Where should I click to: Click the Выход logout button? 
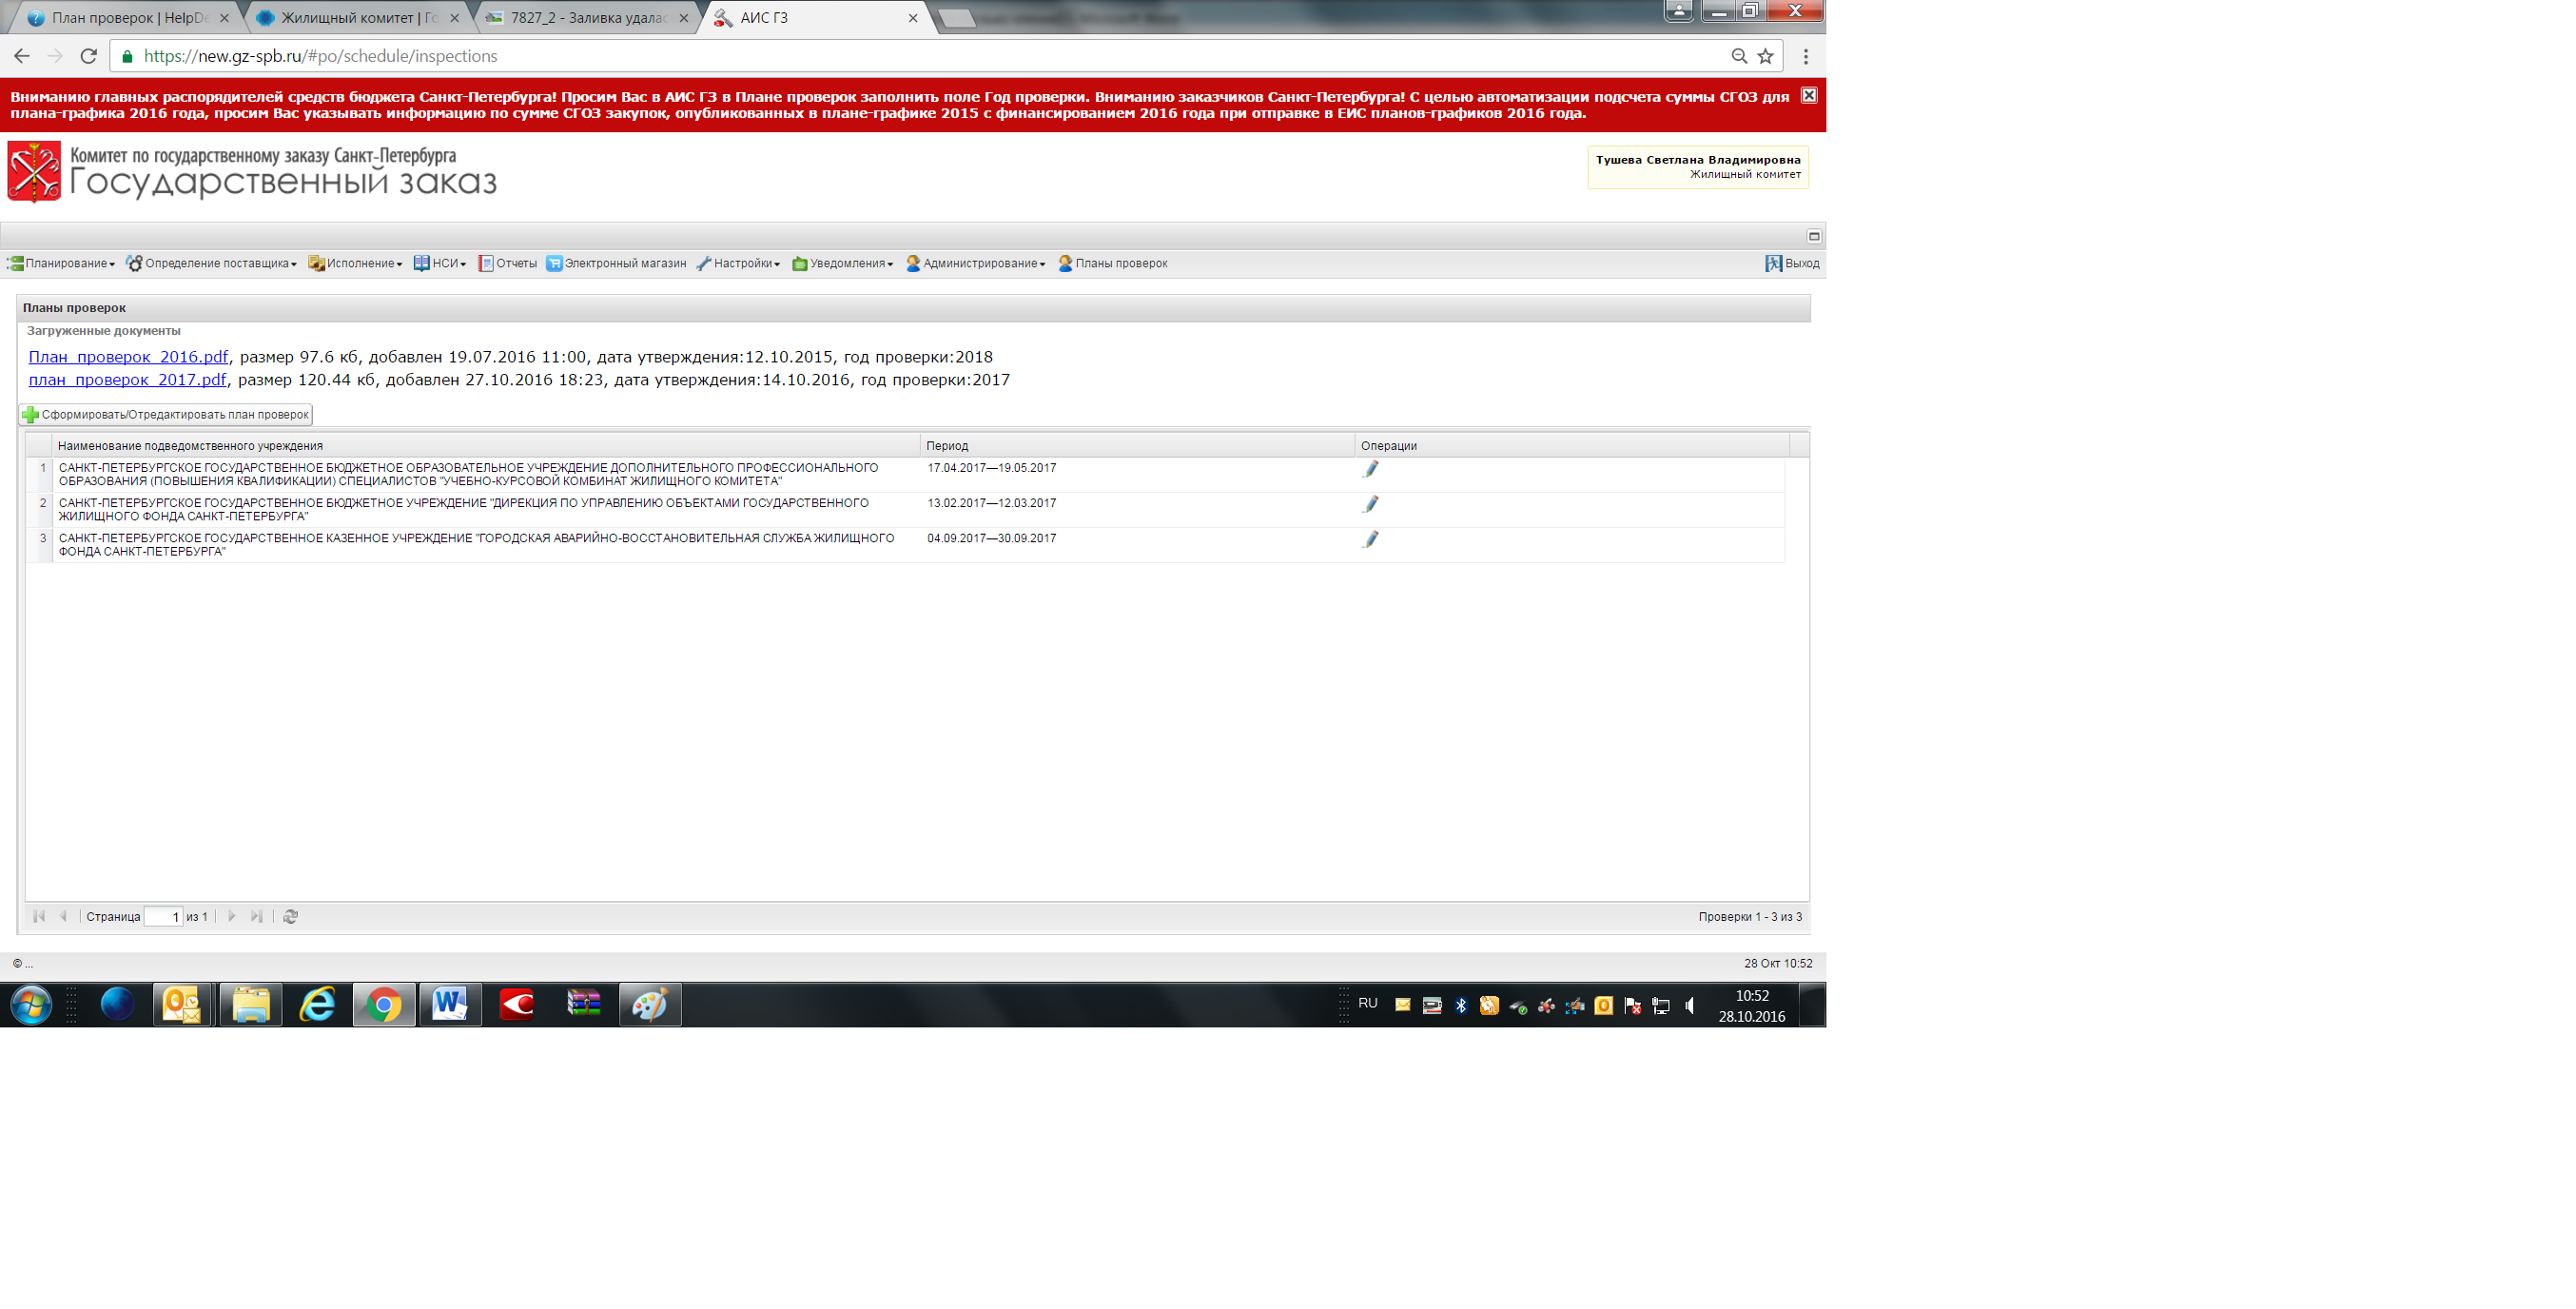click(x=1792, y=264)
